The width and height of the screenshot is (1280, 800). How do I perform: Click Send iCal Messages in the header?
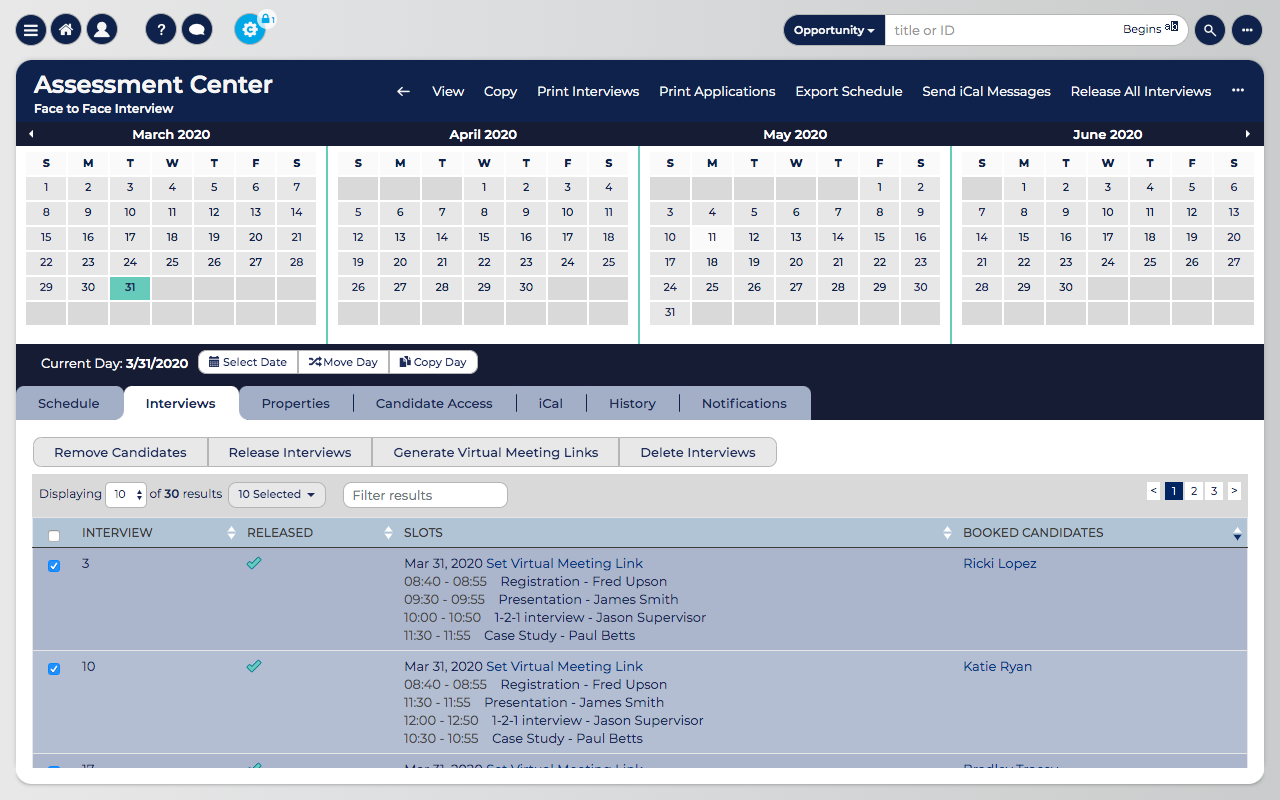(x=986, y=91)
